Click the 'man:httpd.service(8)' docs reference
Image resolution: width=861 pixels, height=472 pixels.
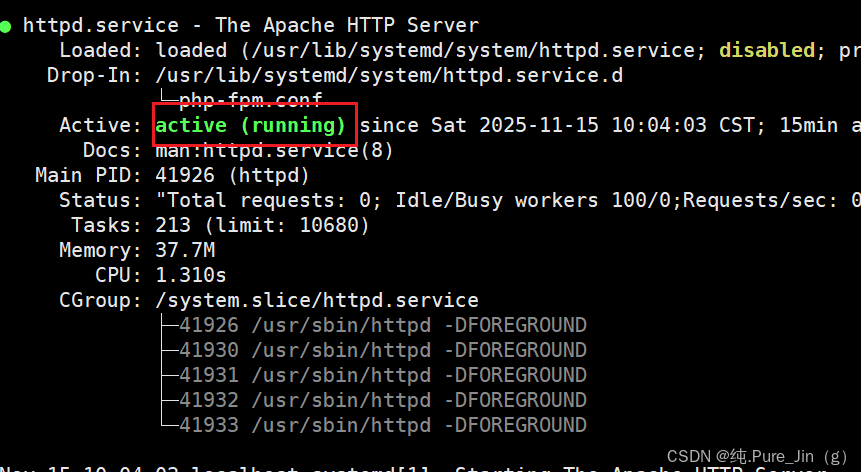coord(275,150)
